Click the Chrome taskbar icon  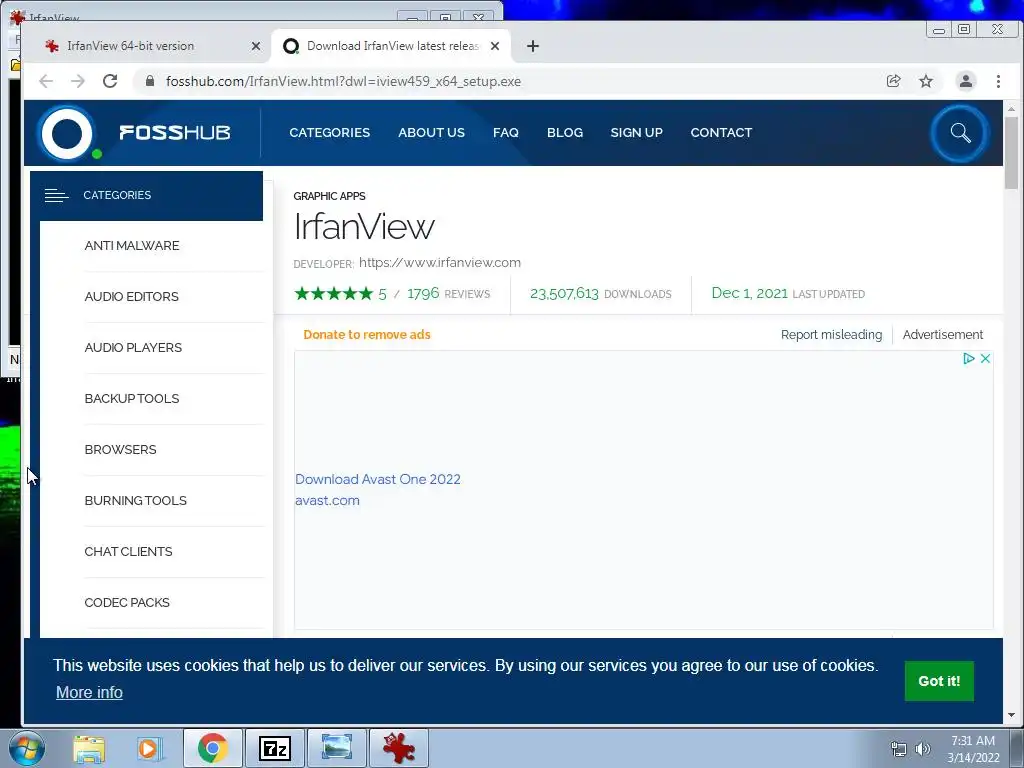click(212, 748)
